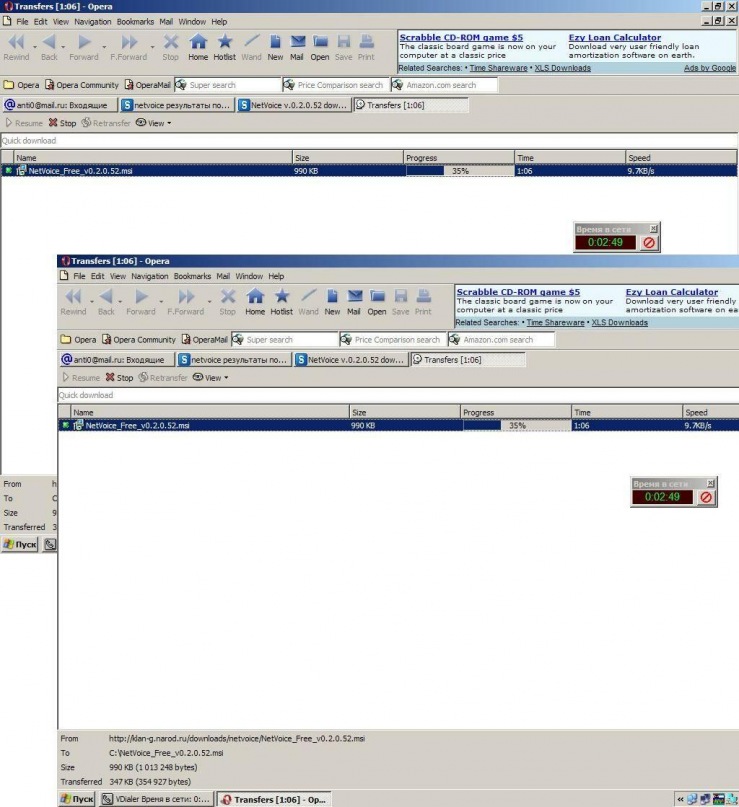
Task: Click the Wand icon in the back window
Action: (251, 42)
